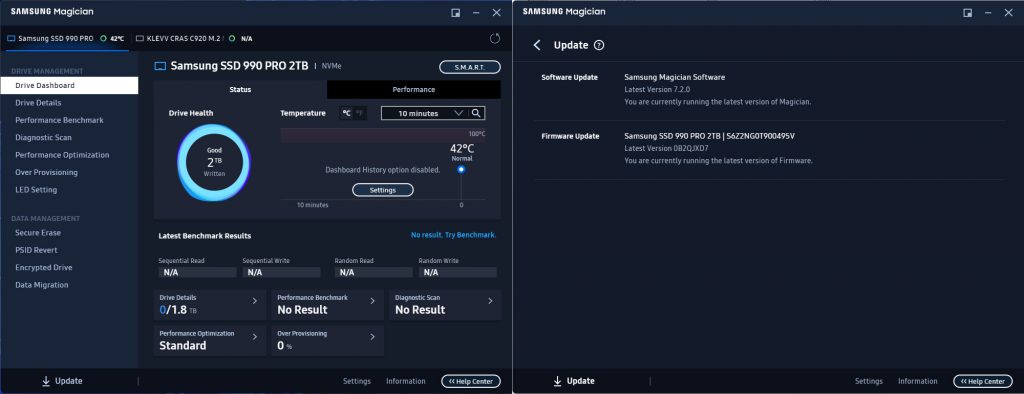
Task: Click the Latest Version 7.2.0 text
Action: click(x=657, y=90)
